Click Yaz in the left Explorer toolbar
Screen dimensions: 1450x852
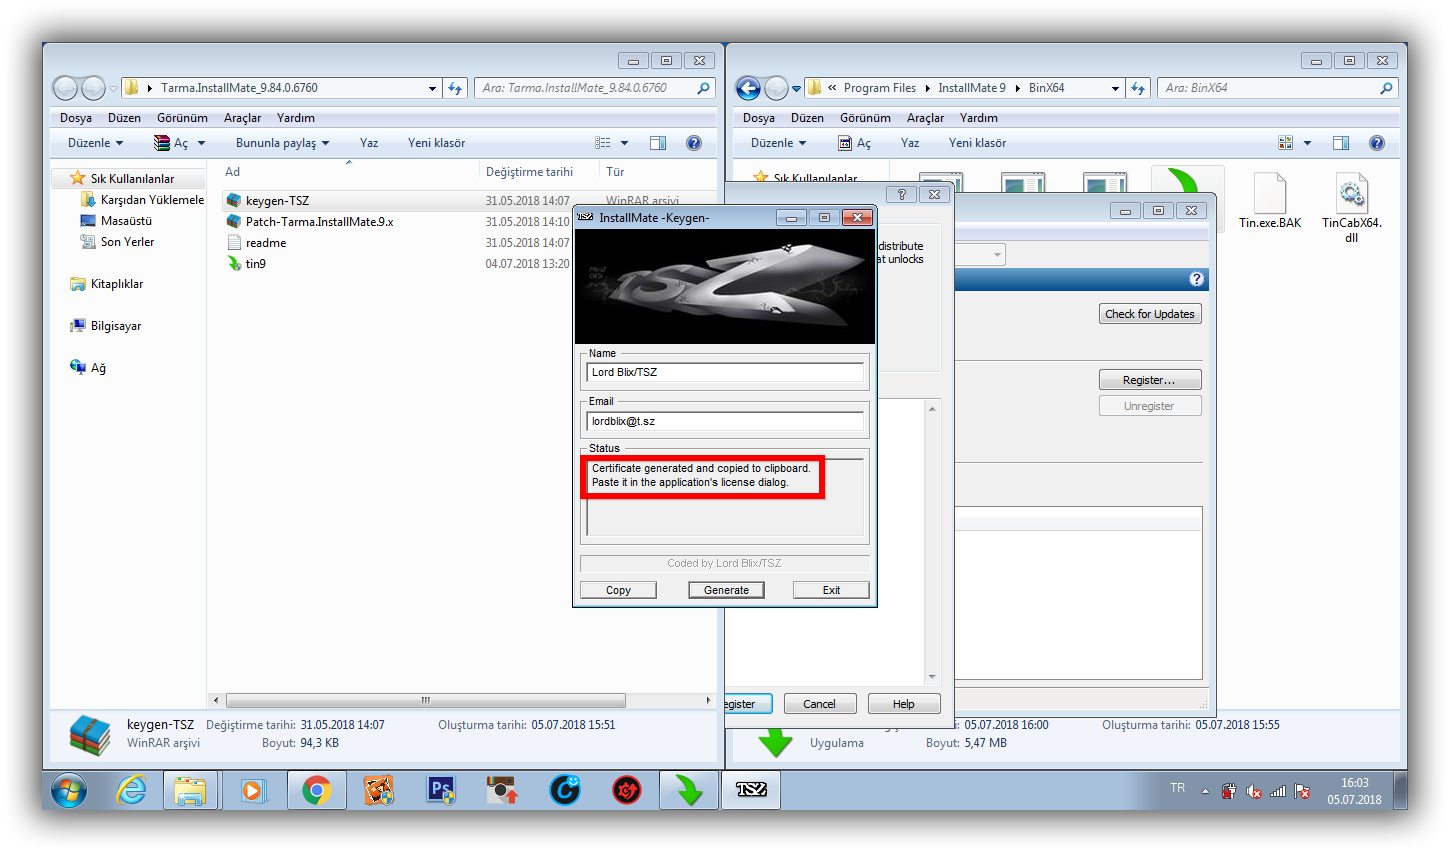click(369, 143)
